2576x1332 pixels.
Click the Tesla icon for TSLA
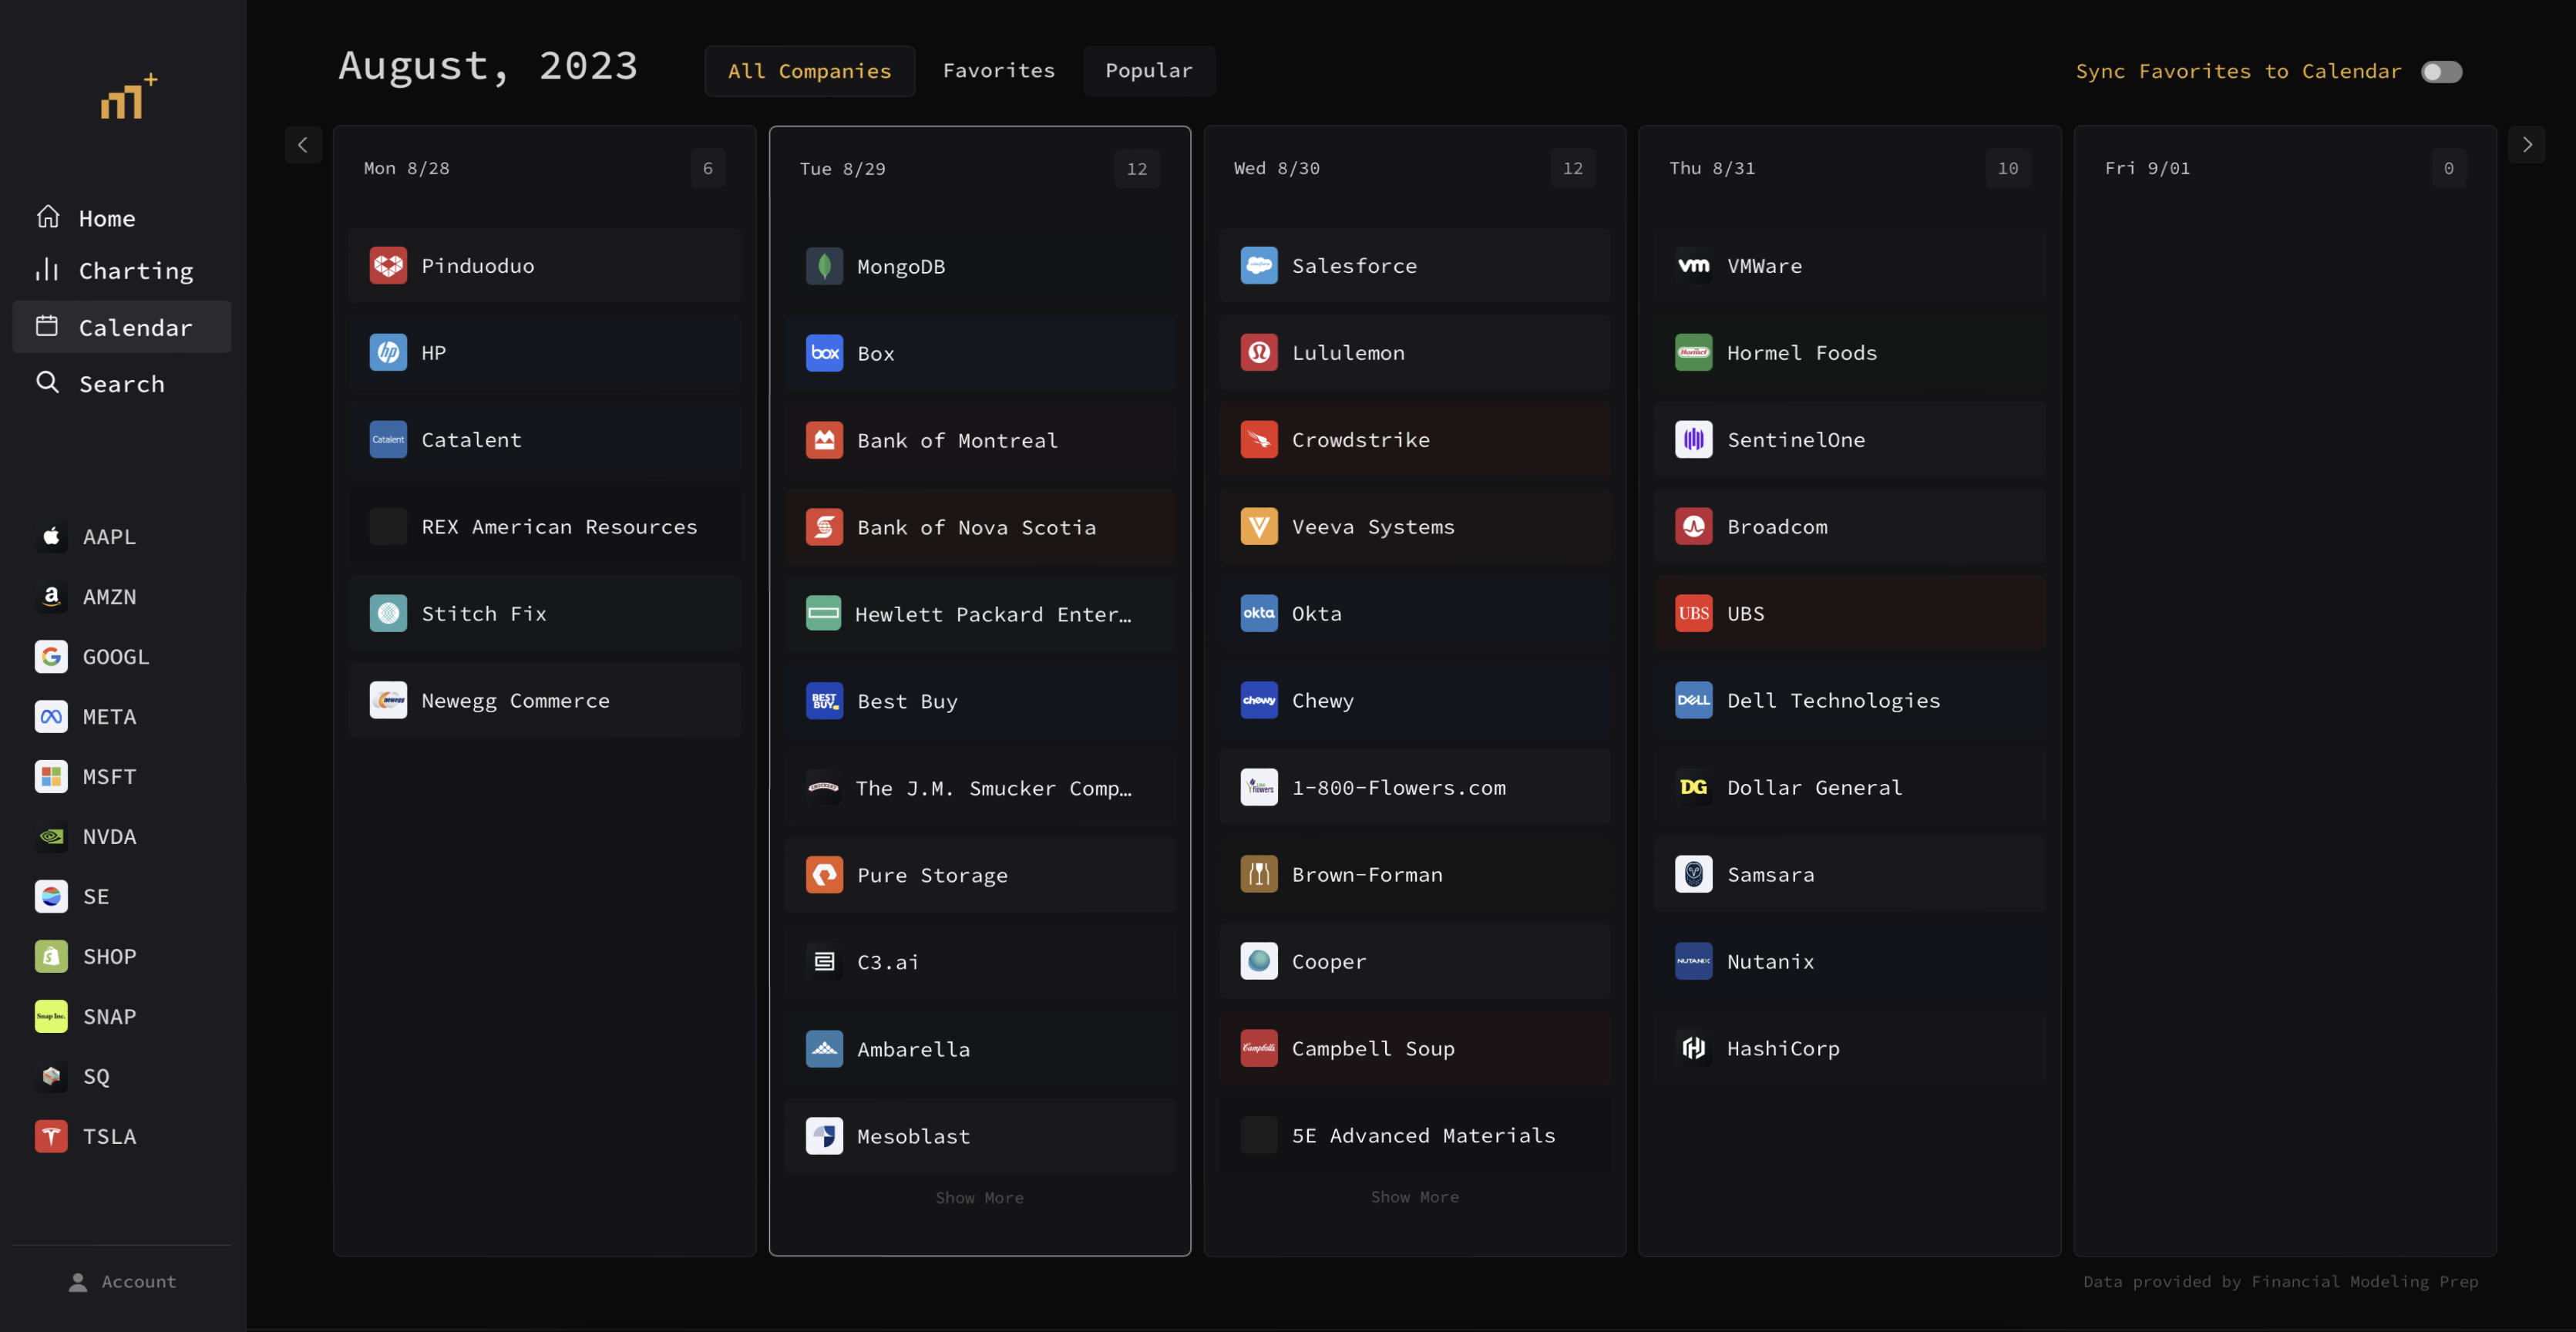51,1137
